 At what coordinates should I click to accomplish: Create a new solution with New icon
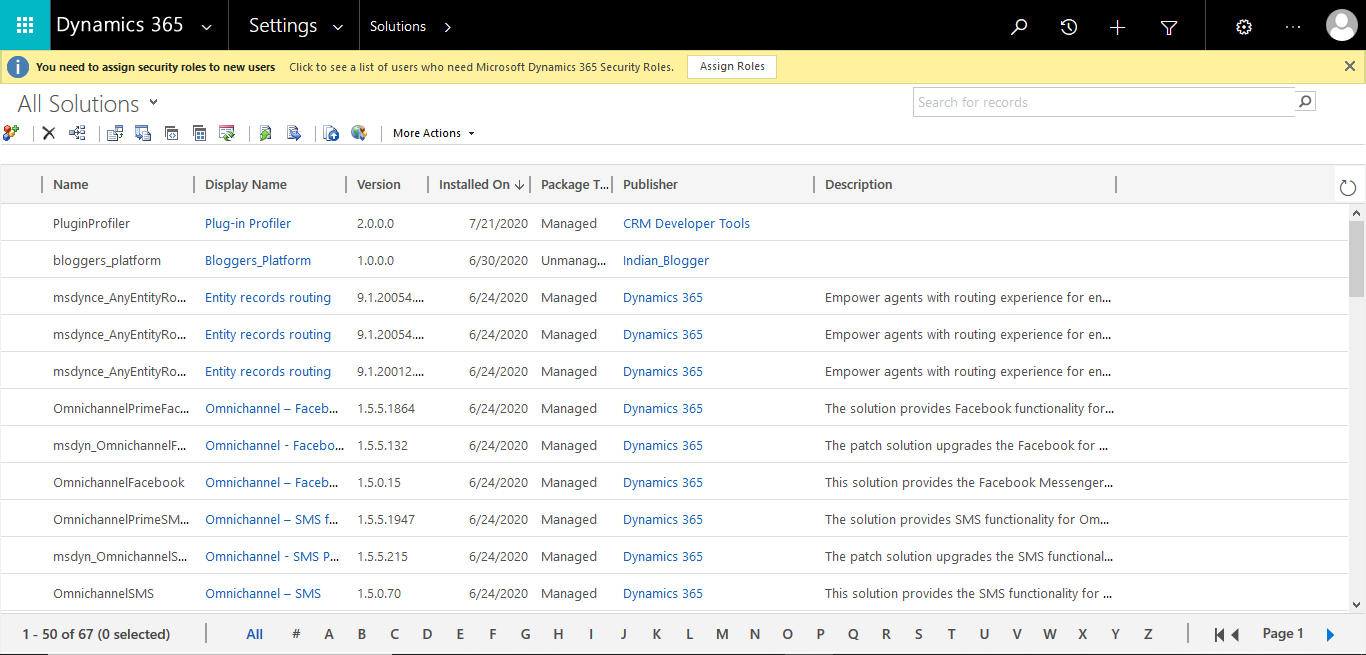12,132
